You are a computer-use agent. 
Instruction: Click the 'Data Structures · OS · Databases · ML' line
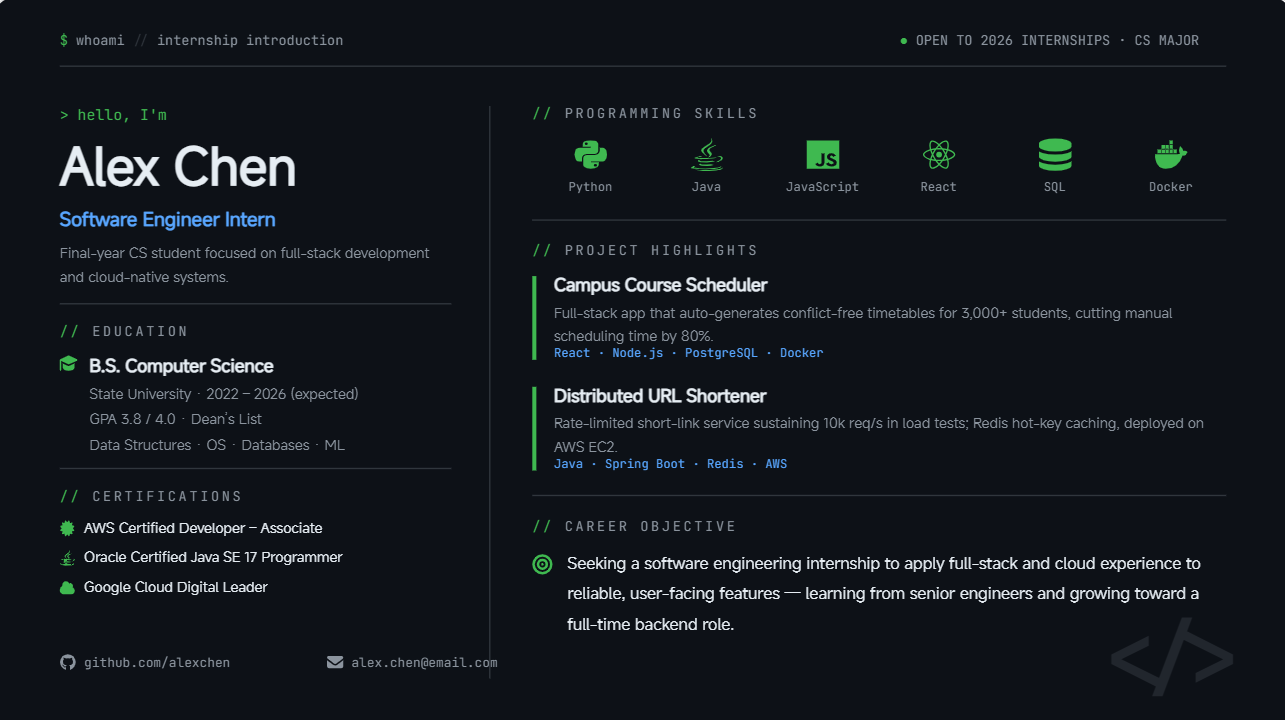click(x=217, y=445)
